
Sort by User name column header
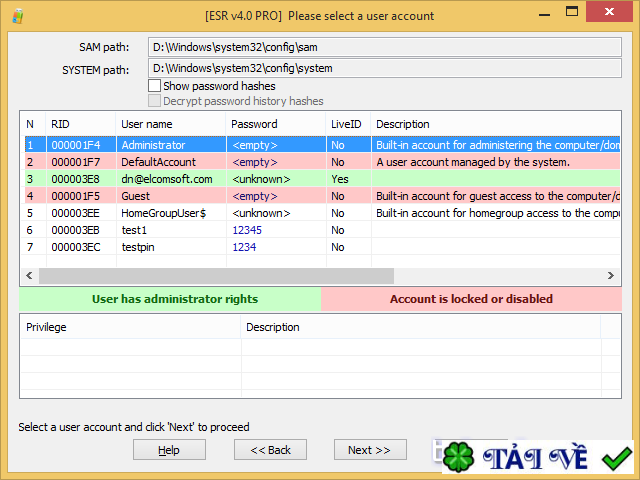(x=146, y=124)
